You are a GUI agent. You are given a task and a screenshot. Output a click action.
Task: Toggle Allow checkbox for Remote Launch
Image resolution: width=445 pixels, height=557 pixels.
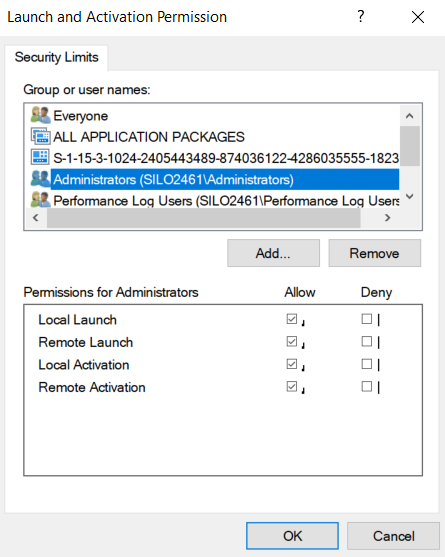[x=292, y=341]
